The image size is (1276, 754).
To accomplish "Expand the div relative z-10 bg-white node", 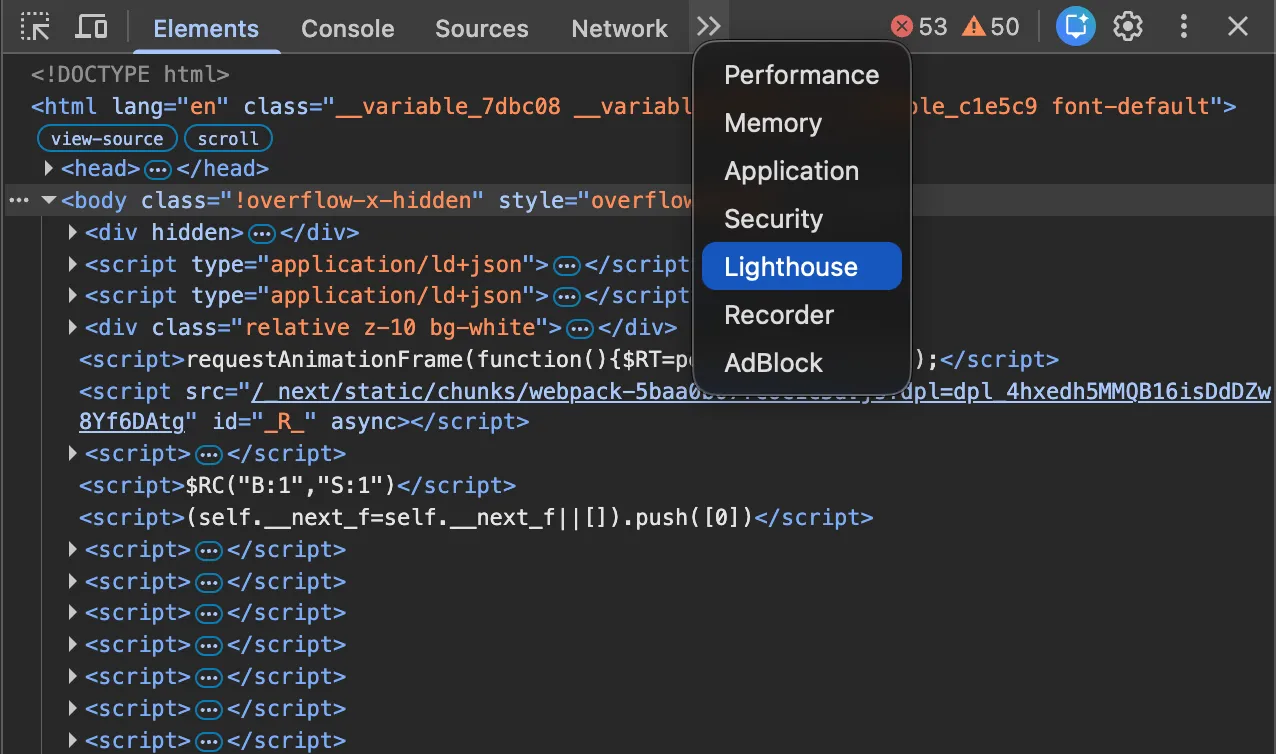I will (x=73, y=327).
